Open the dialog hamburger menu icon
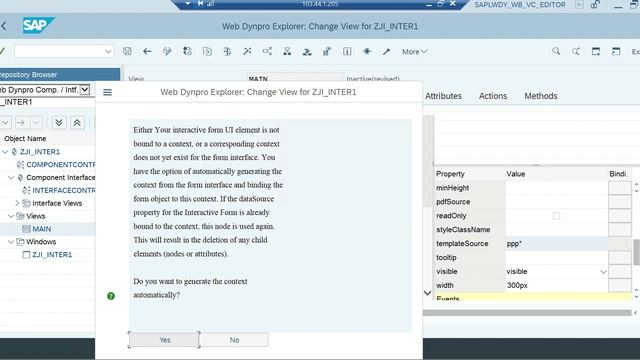This screenshot has width=640, height=360. coord(107,92)
